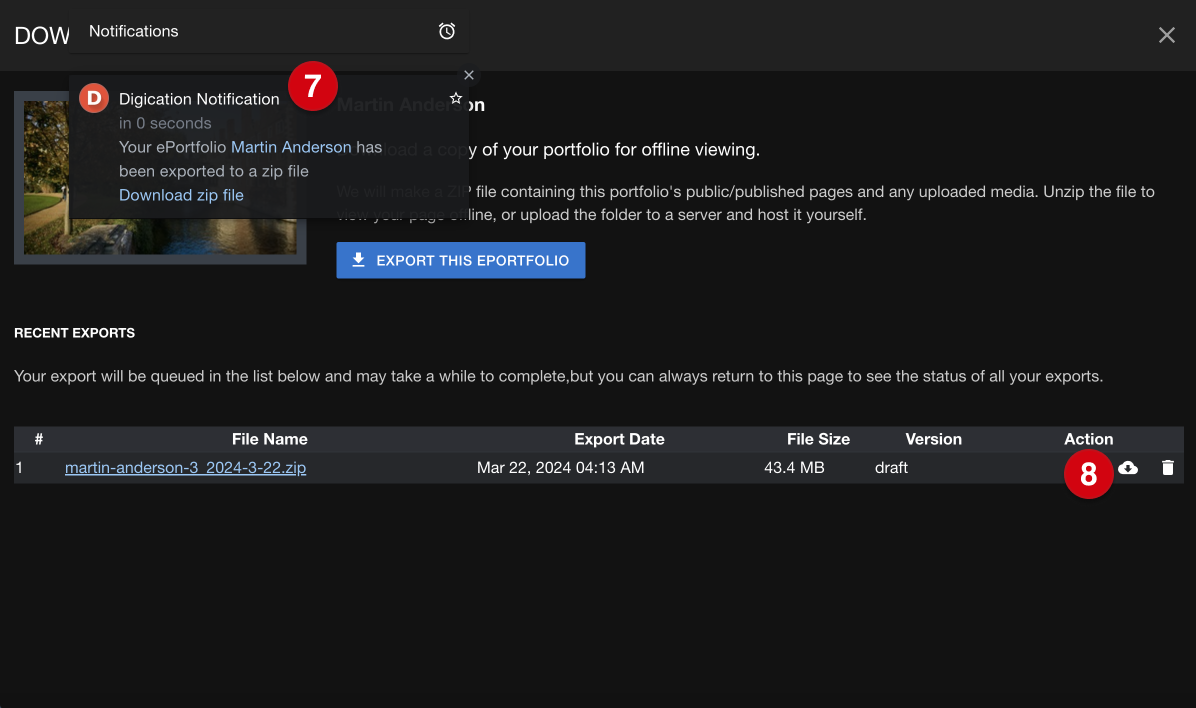Star the Digication notification
This screenshot has width=1196, height=708.
(x=455, y=98)
